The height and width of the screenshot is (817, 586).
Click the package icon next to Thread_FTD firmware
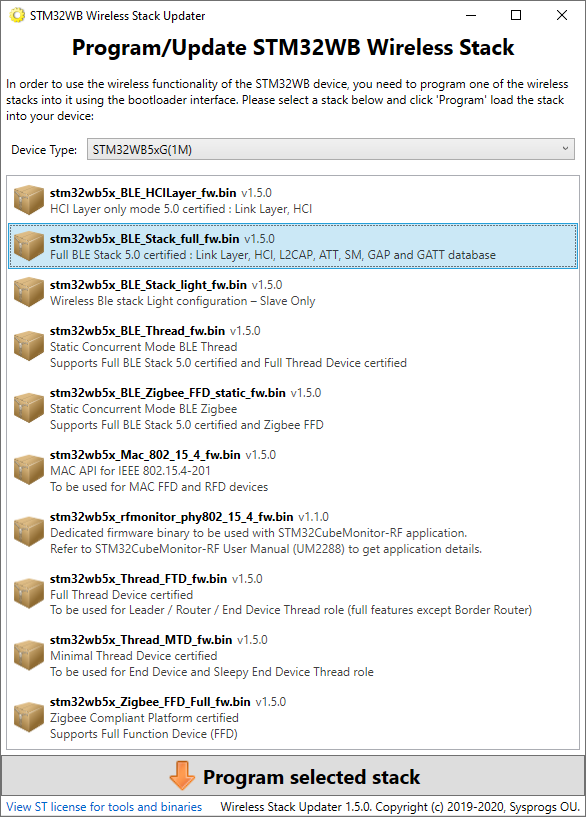(x=29, y=593)
